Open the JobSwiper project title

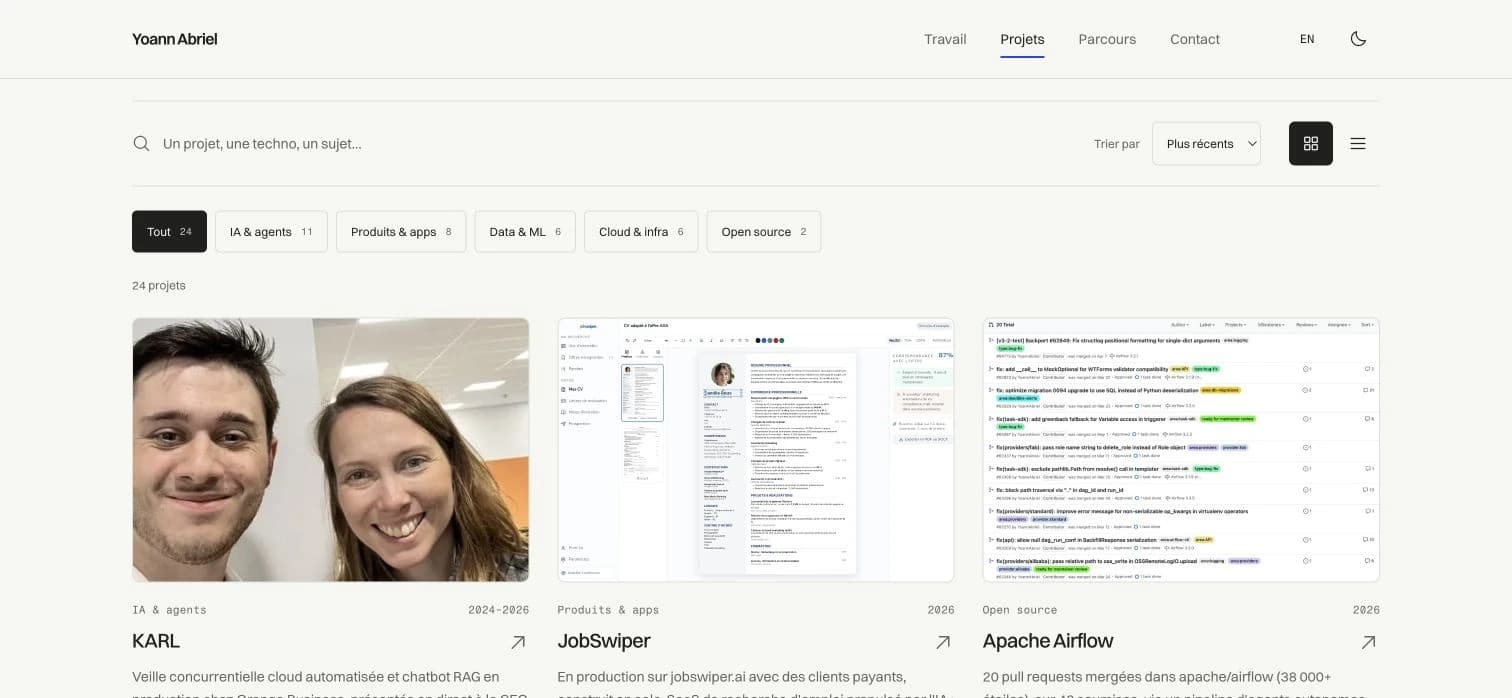(604, 641)
